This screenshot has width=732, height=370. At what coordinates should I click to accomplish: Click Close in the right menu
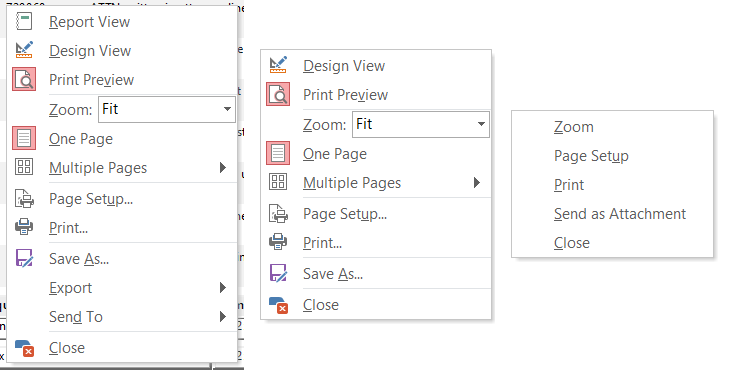(571, 243)
